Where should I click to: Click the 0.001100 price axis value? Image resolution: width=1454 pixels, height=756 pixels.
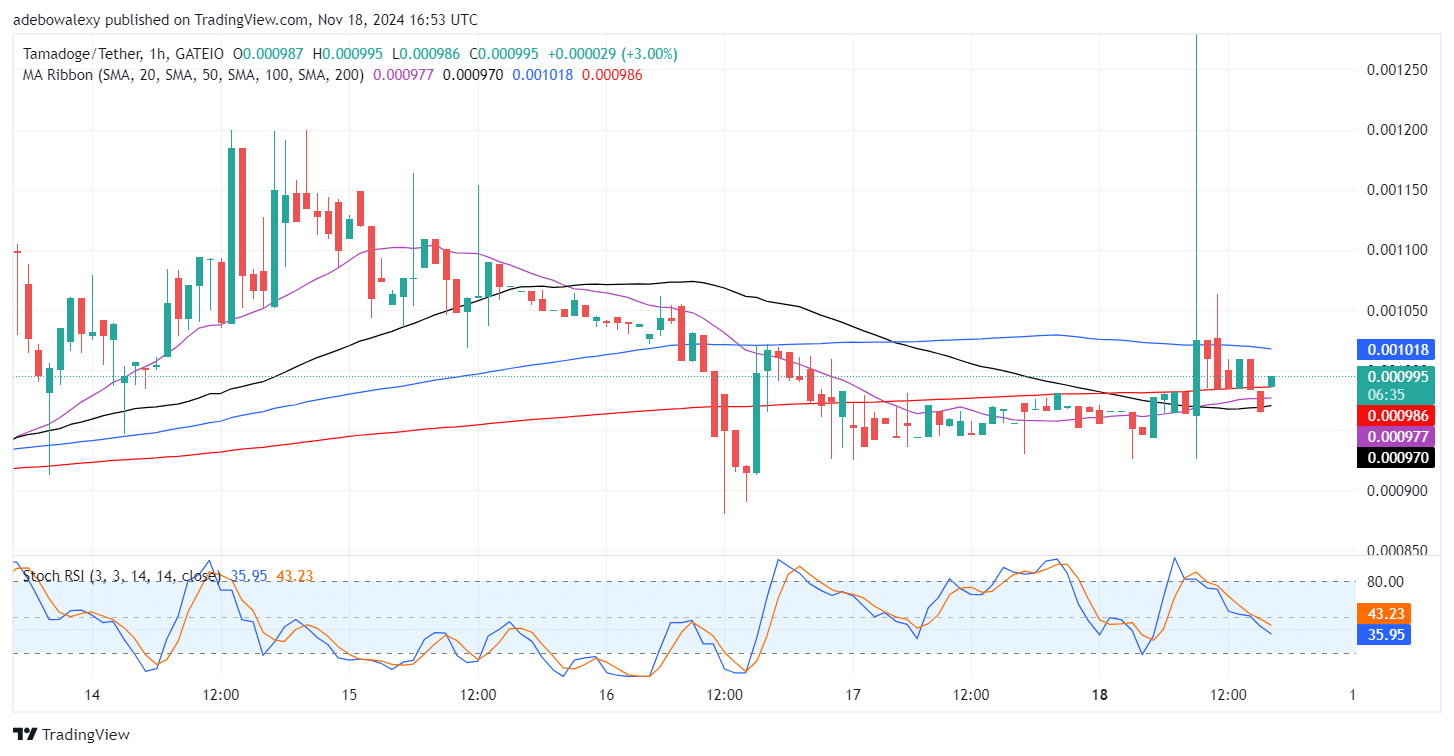[1395, 249]
